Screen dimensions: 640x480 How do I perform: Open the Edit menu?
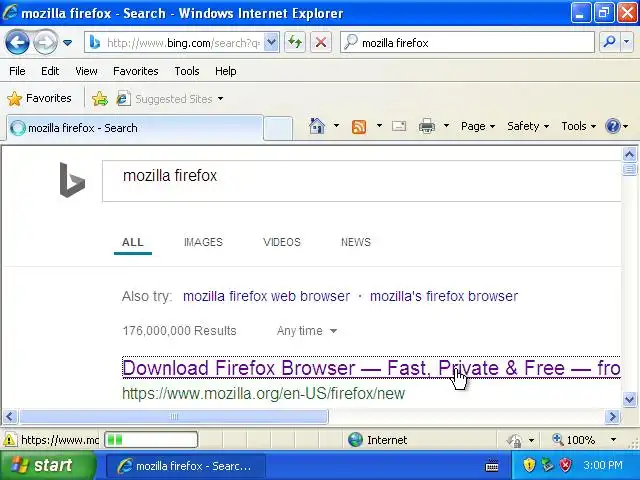click(50, 71)
